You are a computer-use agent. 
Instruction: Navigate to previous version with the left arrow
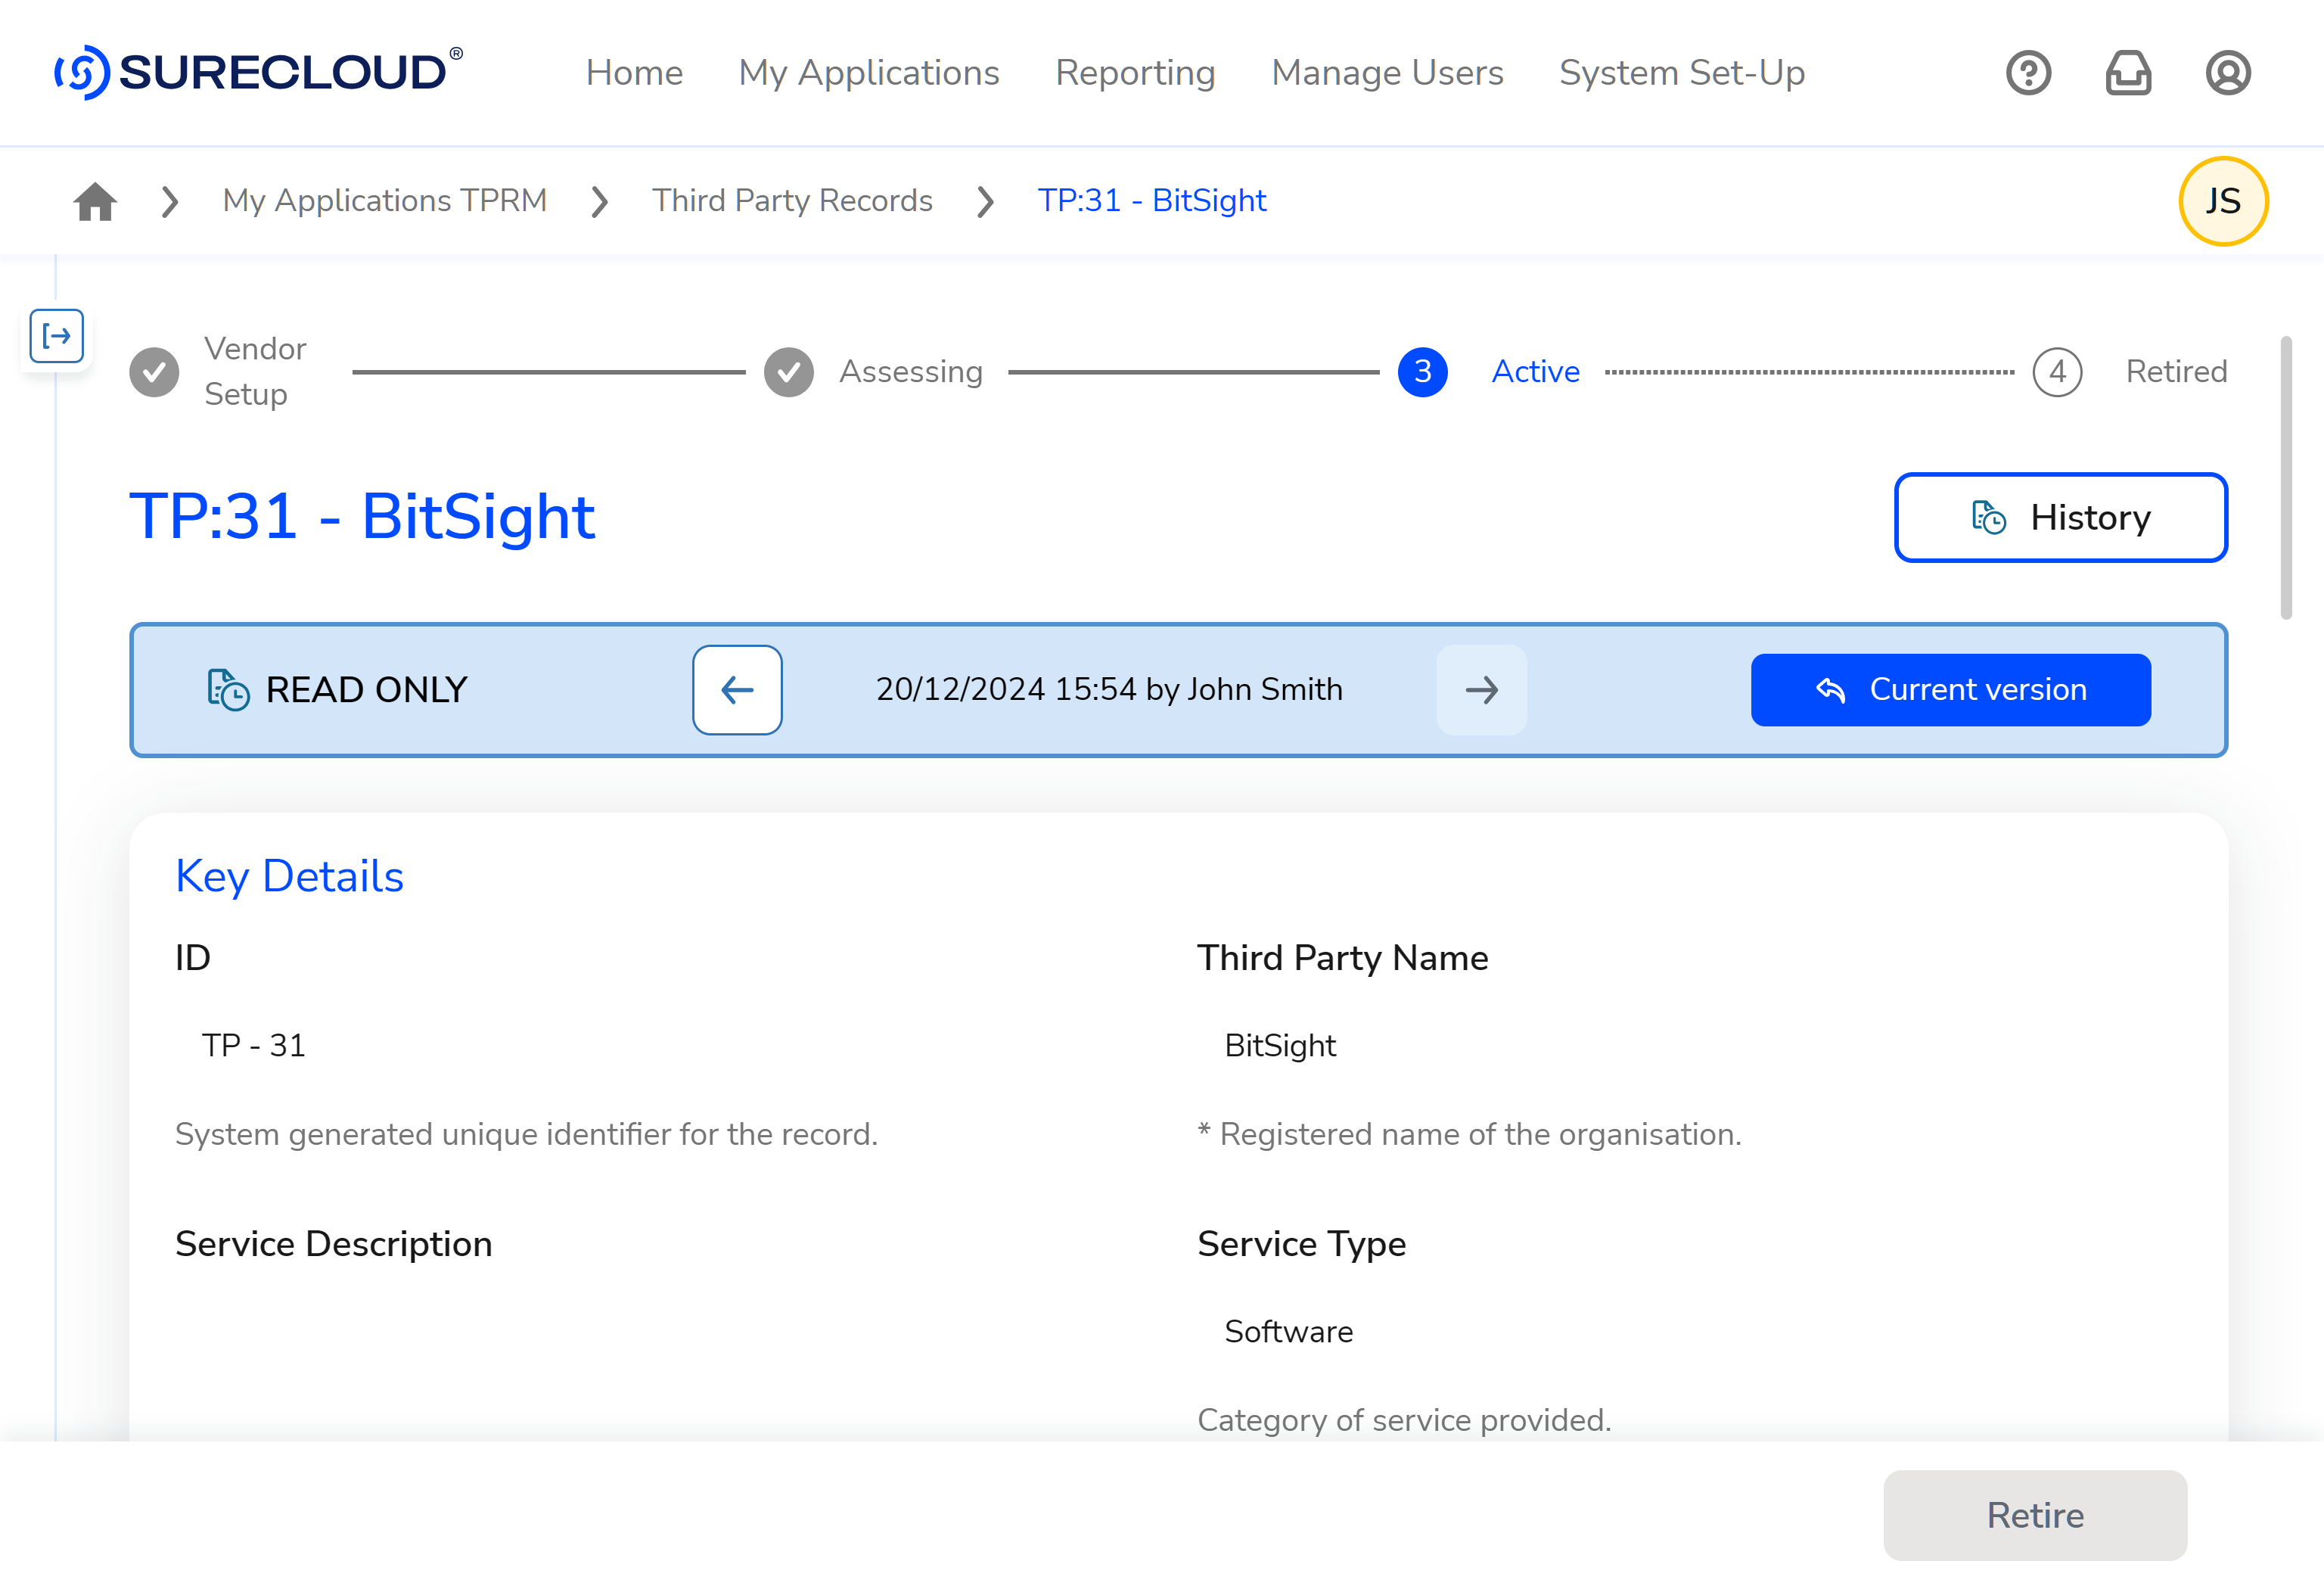[x=737, y=689]
